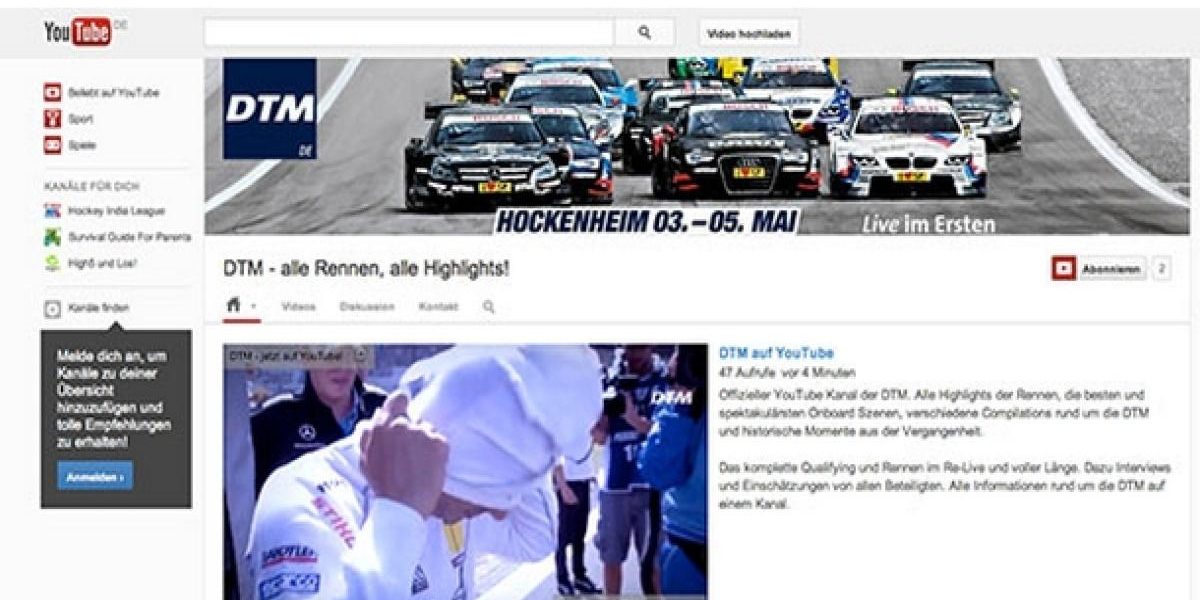1200x600 pixels.
Task: Go to the Kontakt tab
Action: pyautogui.click(x=438, y=307)
